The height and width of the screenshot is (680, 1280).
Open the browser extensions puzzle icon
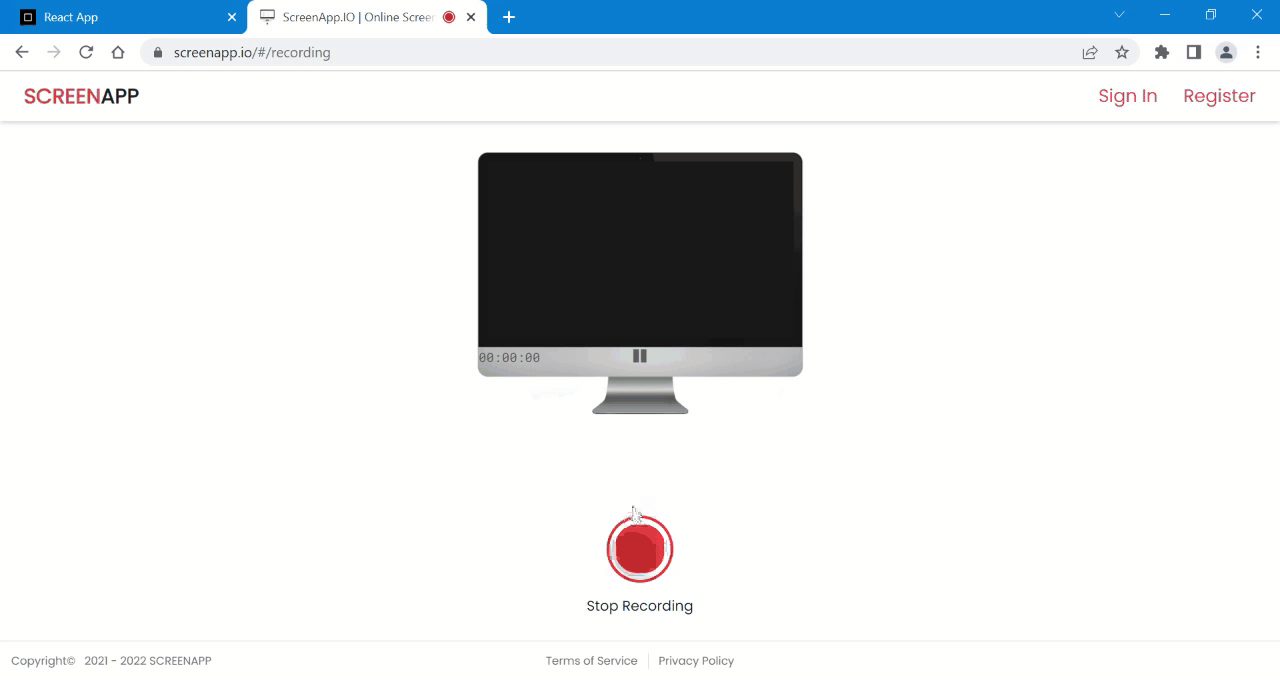(1161, 52)
